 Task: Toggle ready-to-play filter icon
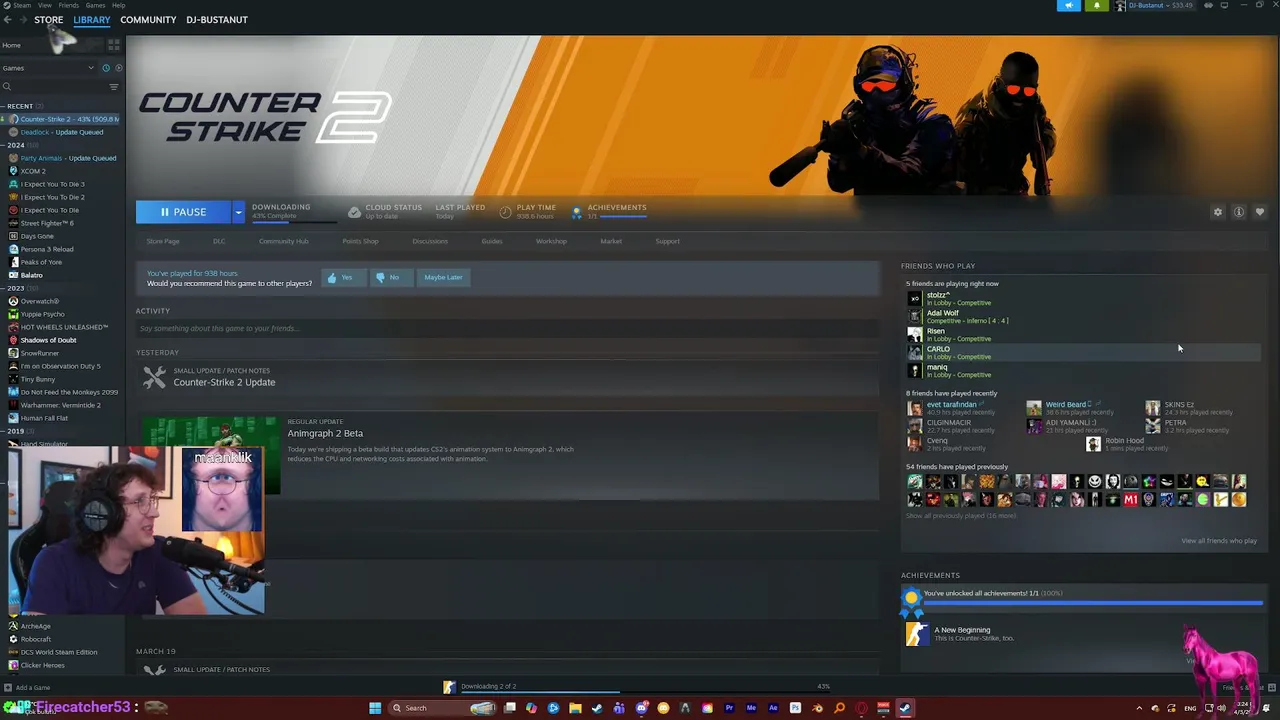118,68
